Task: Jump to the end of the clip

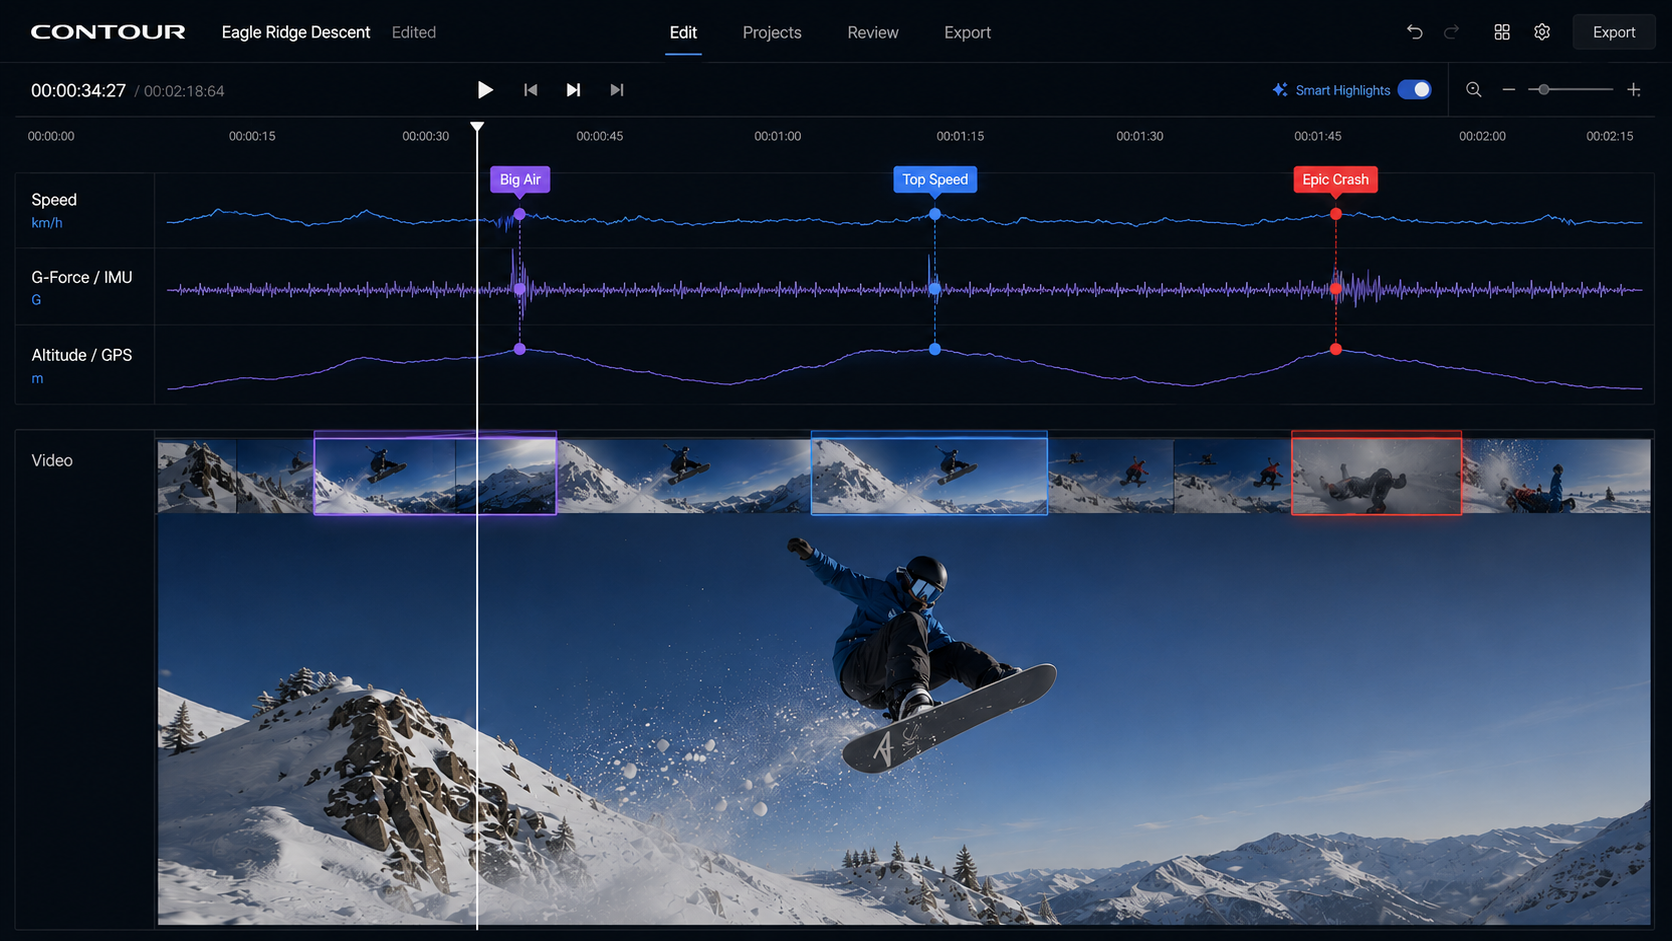Action: click(617, 90)
